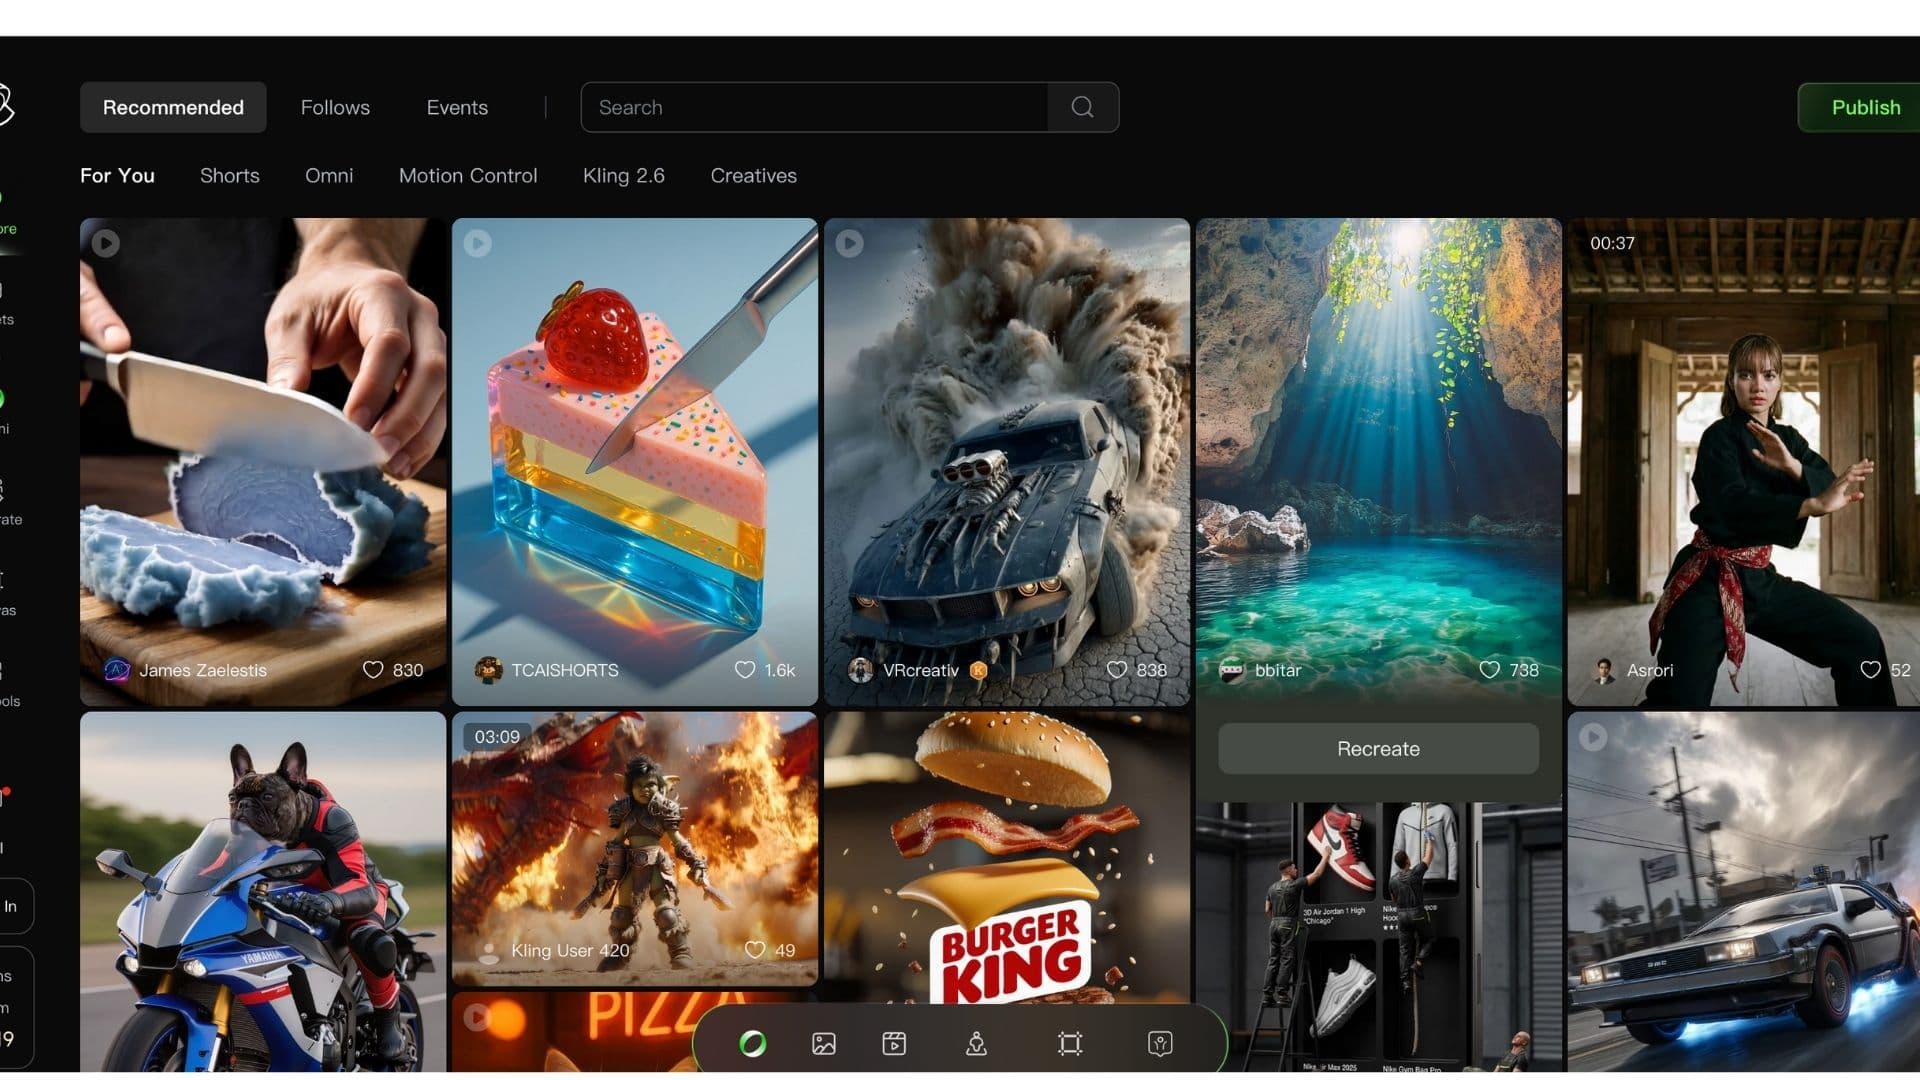Switch to the Follows tab
The width and height of the screenshot is (1920, 1080).
pos(335,107)
